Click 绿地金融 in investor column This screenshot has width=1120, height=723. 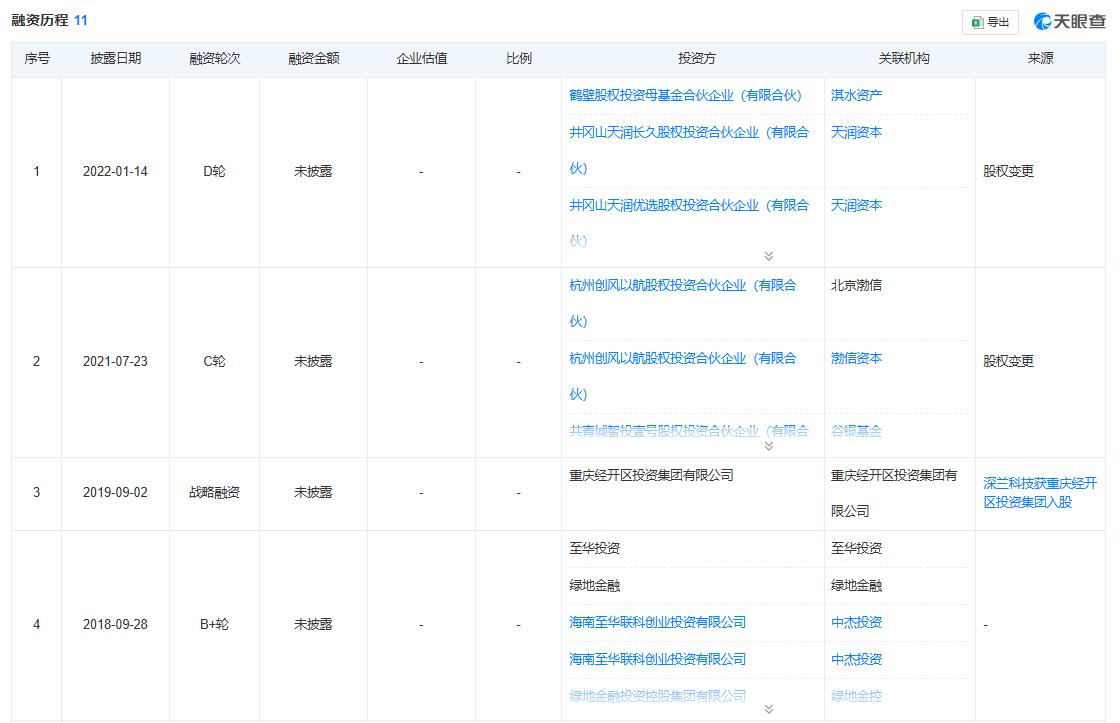coord(594,585)
